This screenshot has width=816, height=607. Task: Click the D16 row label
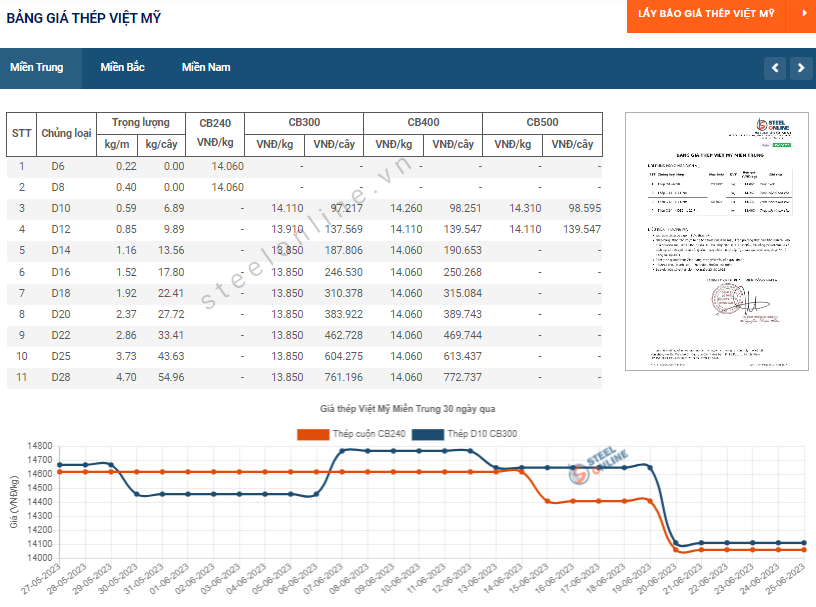pos(60,272)
